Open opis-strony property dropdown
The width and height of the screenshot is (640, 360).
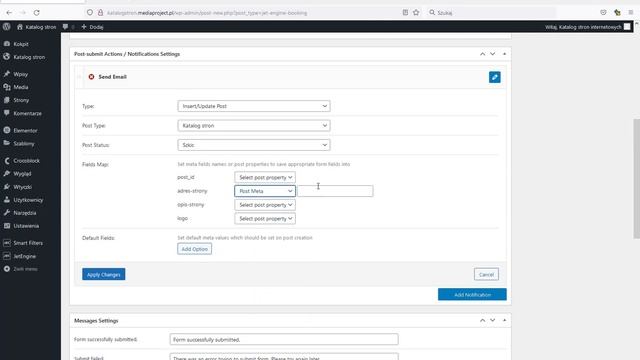pyautogui.click(x=265, y=205)
